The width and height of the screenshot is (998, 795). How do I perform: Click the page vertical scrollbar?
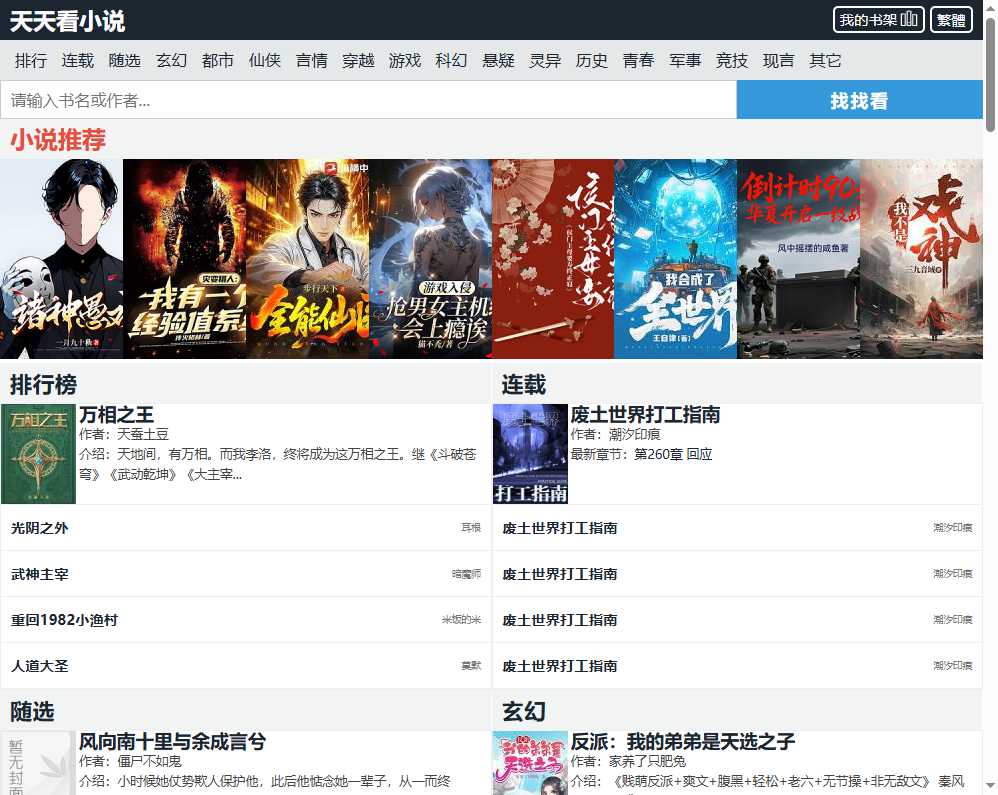tap(990, 400)
